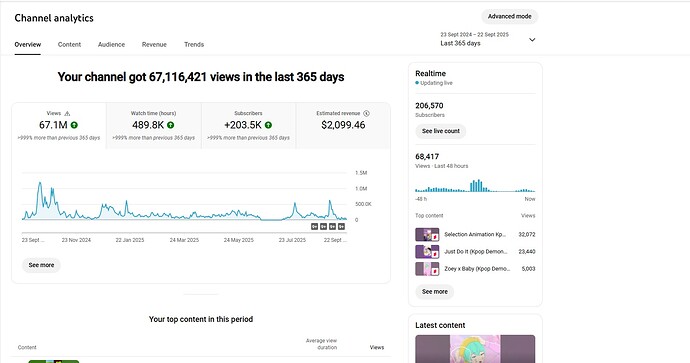The height and width of the screenshot is (363, 690).
Task: Switch to the Content tab
Action: tap(70, 44)
